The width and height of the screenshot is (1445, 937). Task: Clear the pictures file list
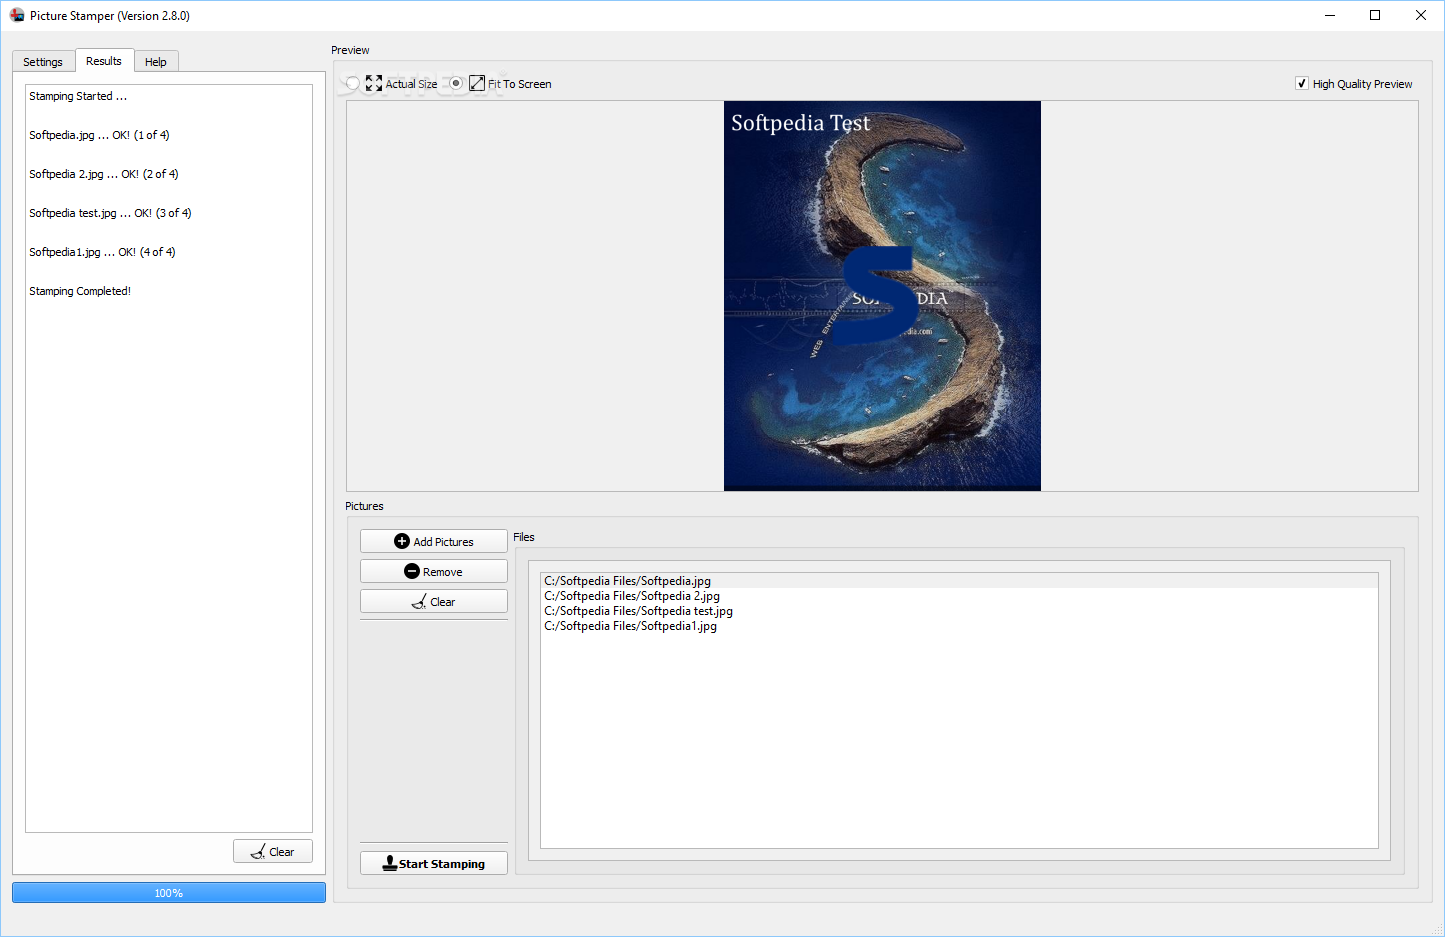pos(434,601)
